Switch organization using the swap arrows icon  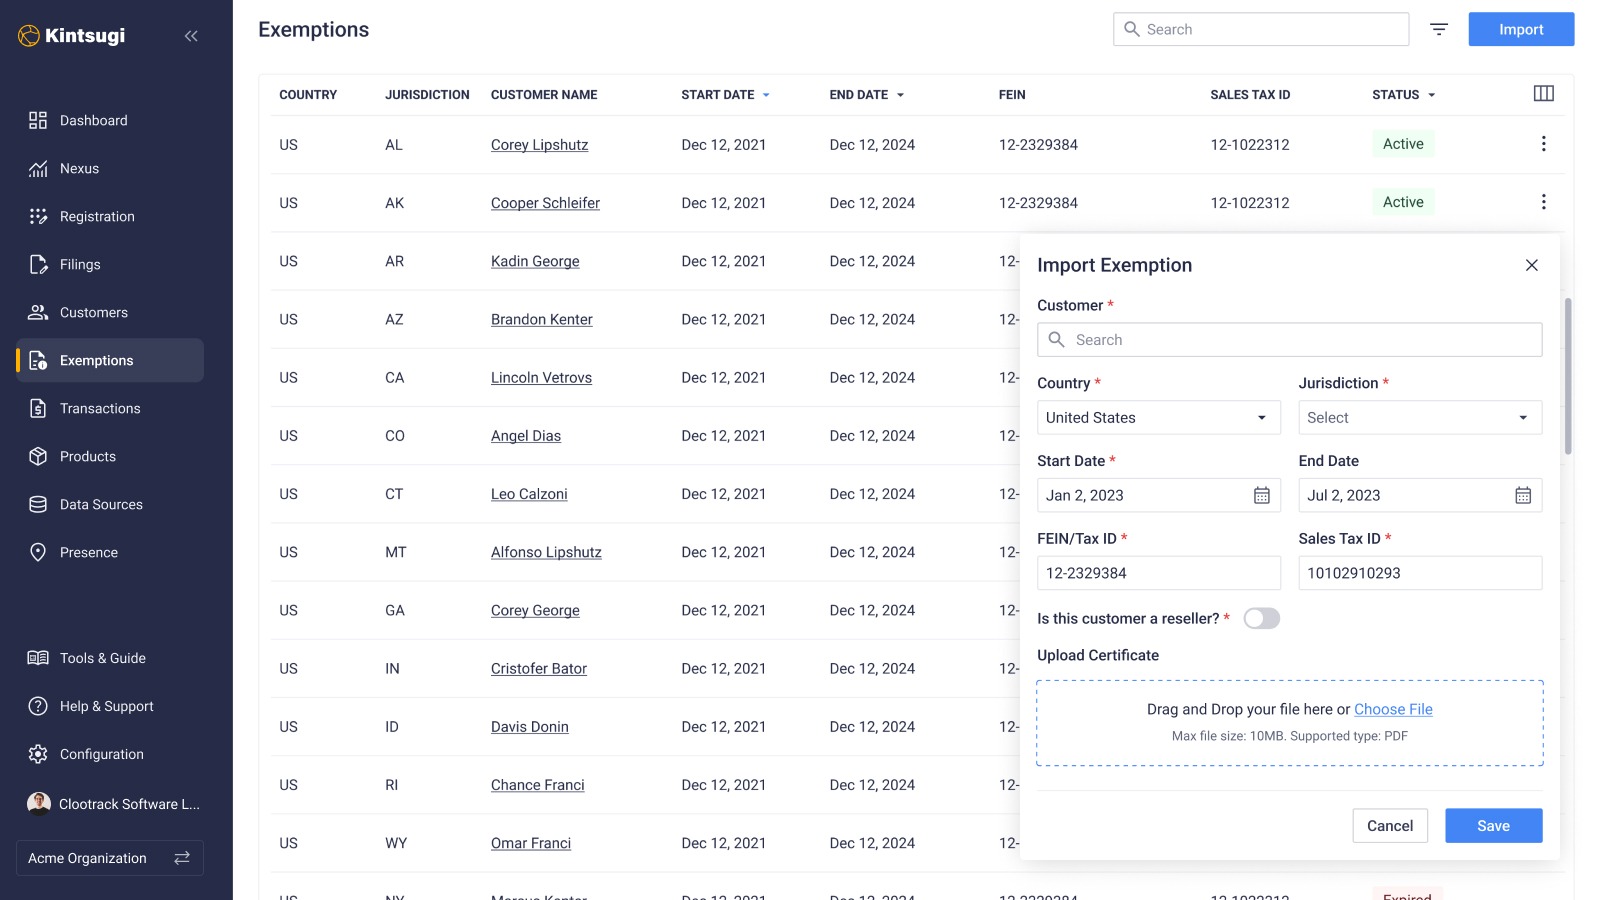tap(182, 858)
